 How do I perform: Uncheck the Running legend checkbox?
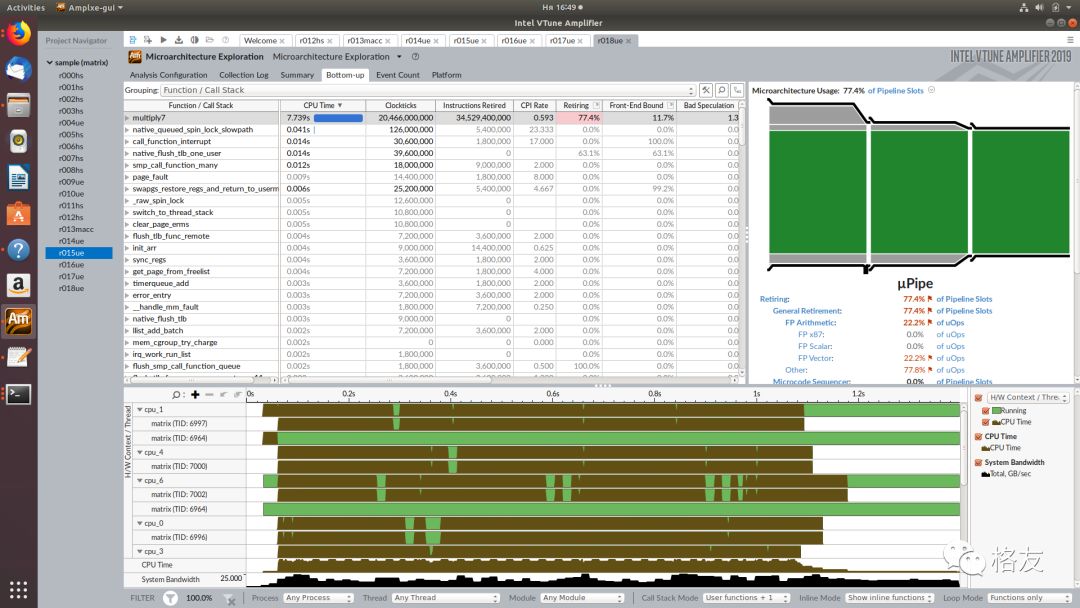click(986, 410)
